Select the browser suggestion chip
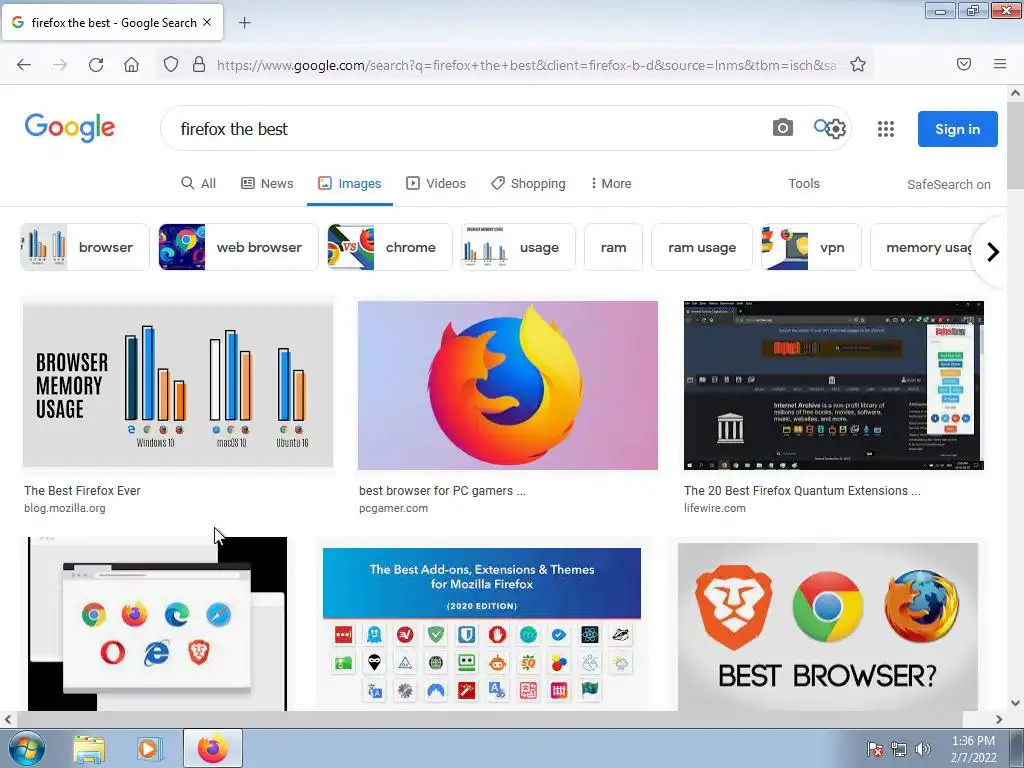 point(85,247)
